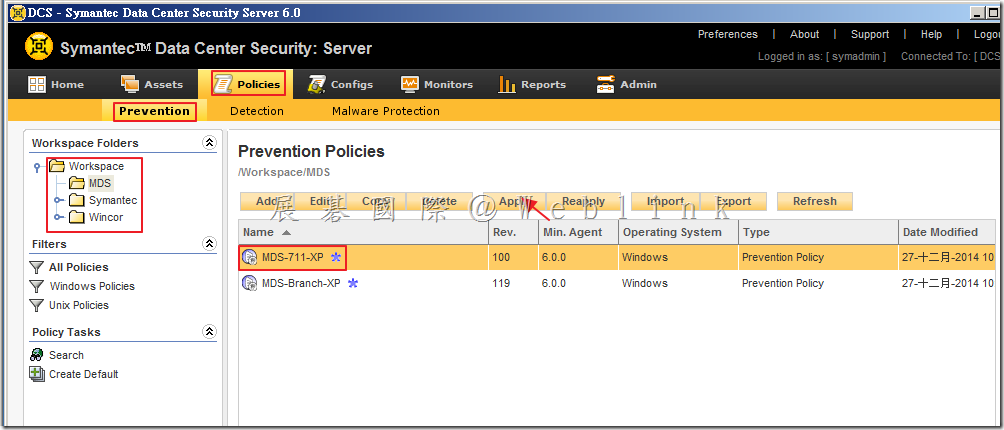Open the Admin tab
The width and height of the screenshot is (1004, 430).
tap(626, 84)
